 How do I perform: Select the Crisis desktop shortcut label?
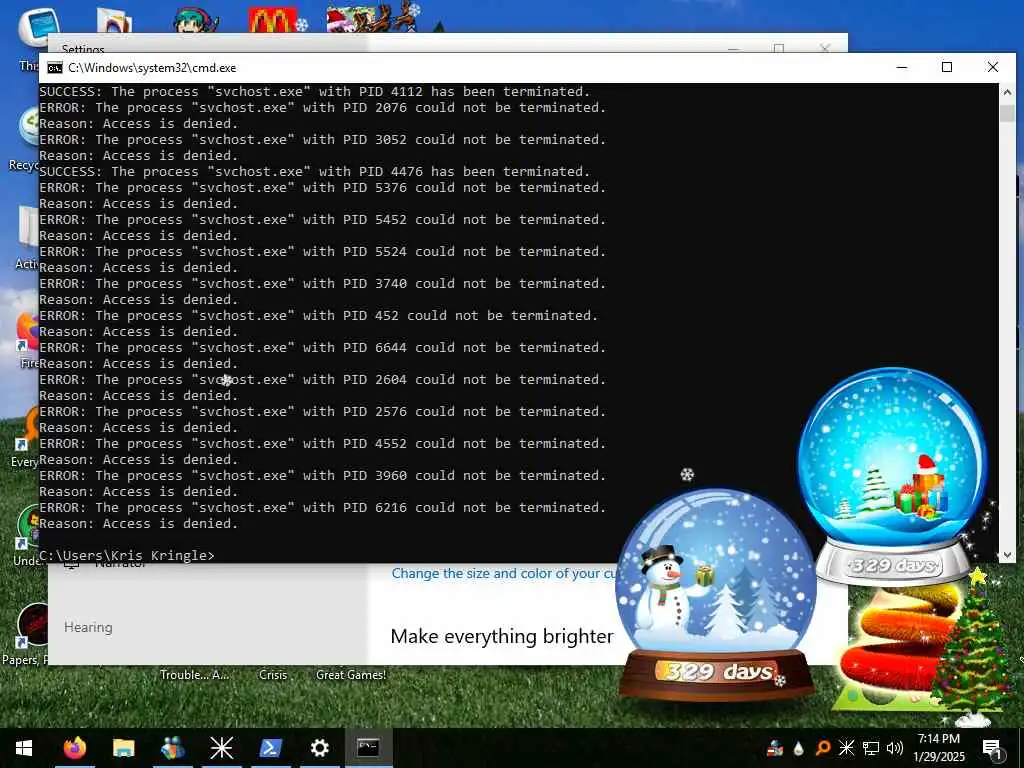(x=273, y=675)
